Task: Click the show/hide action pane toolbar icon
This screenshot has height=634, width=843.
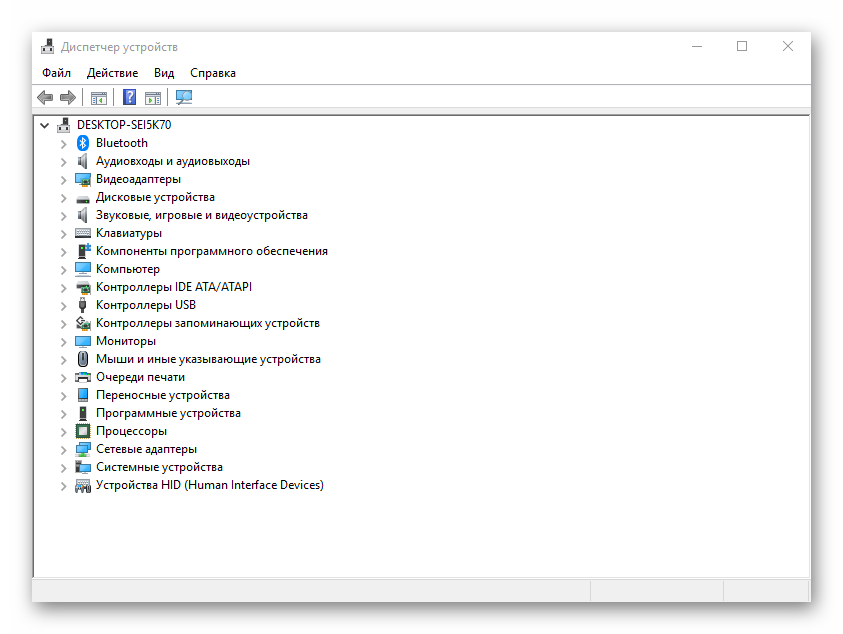Action: tap(153, 98)
